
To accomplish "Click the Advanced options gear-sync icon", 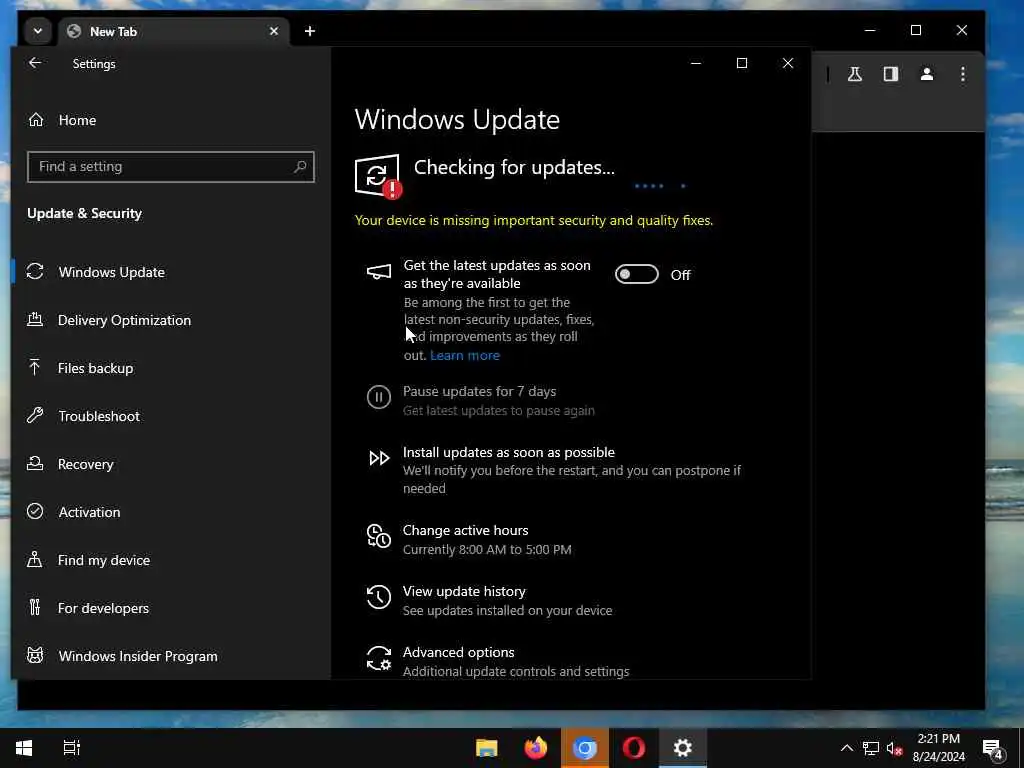I will click(x=379, y=658).
